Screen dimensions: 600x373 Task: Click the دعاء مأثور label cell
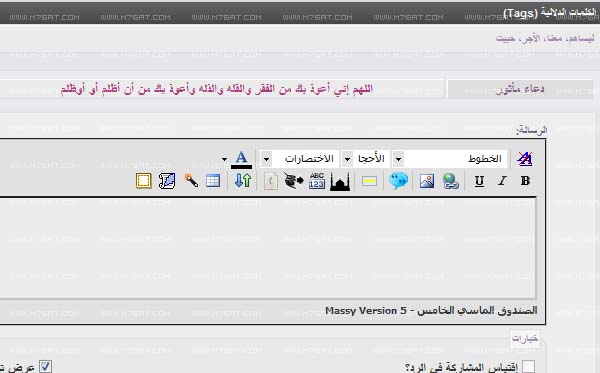click(520, 90)
